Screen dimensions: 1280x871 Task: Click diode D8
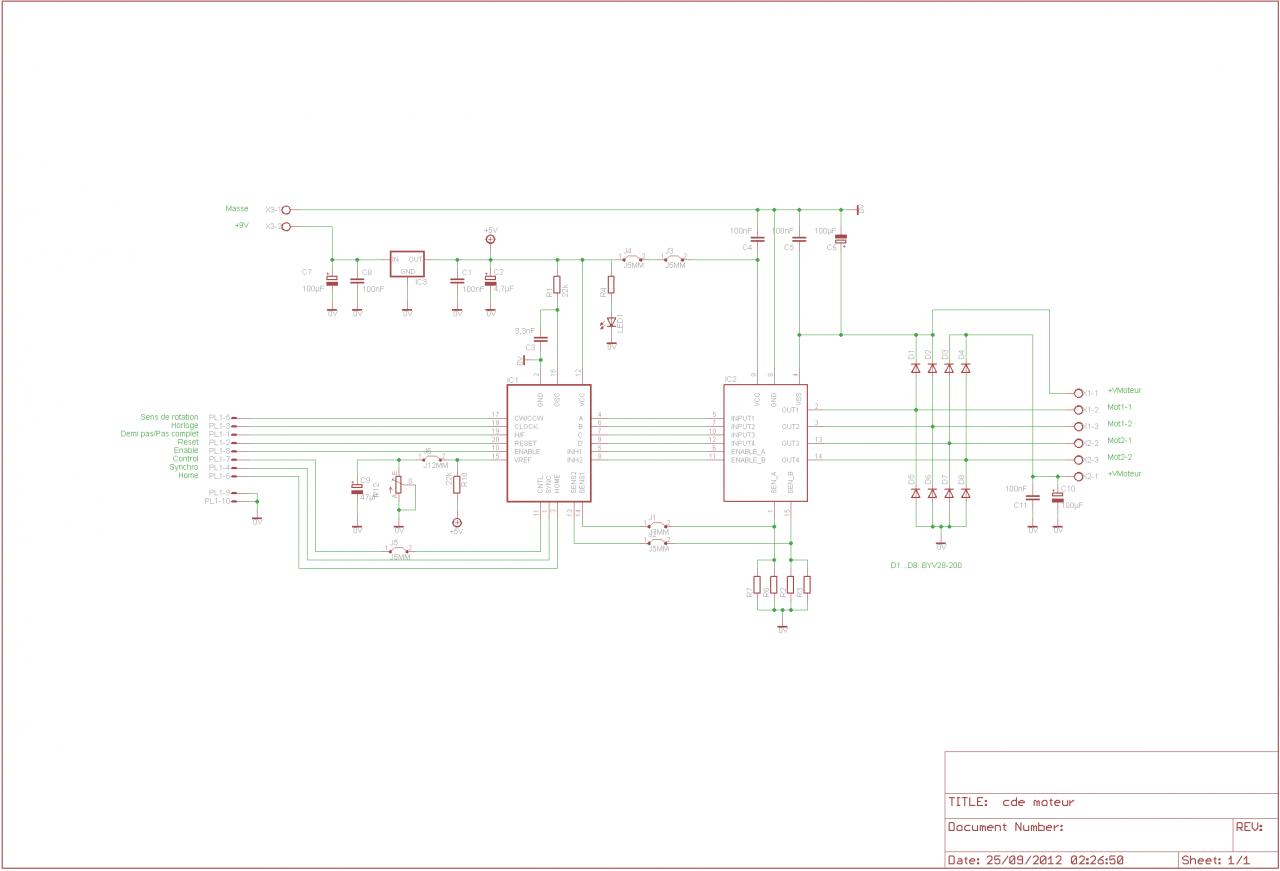[x=965, y=493]
